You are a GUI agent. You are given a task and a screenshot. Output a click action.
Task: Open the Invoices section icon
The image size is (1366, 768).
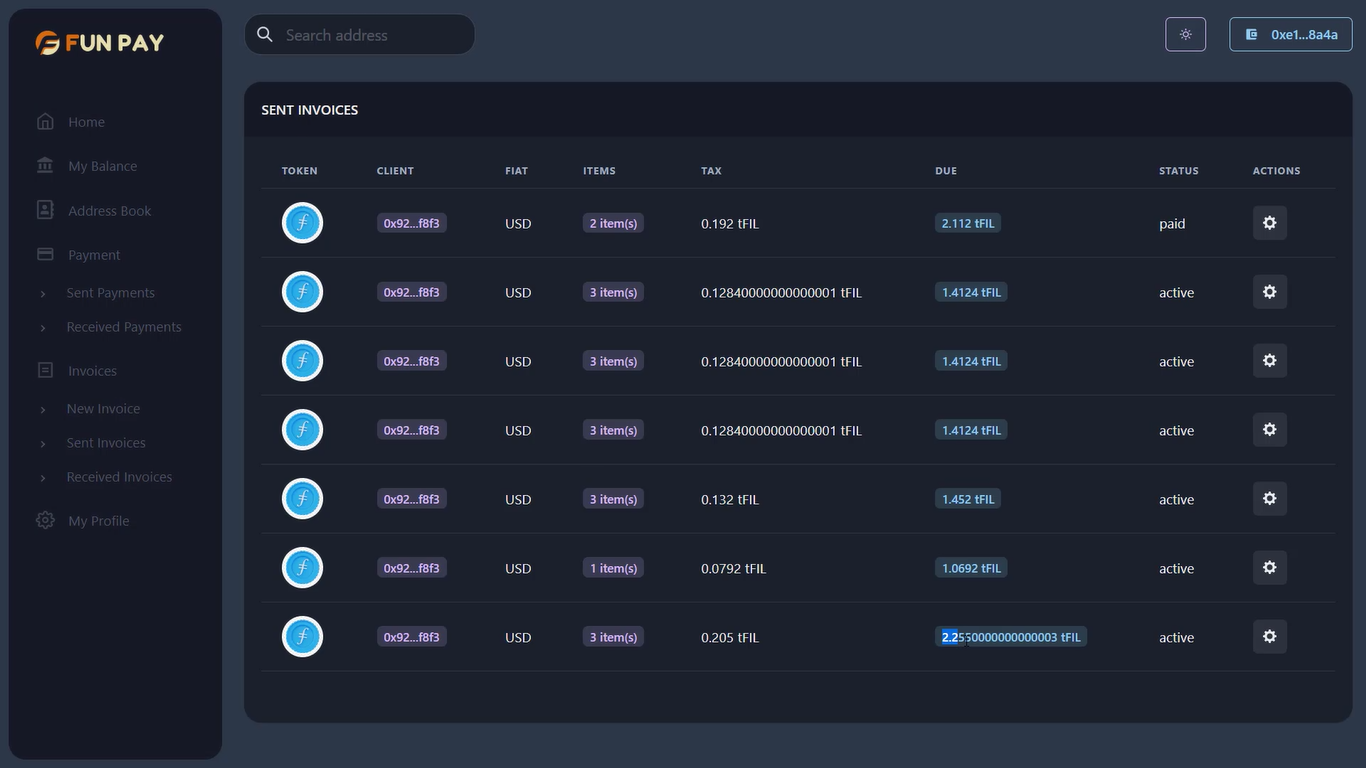pos(45,369)
